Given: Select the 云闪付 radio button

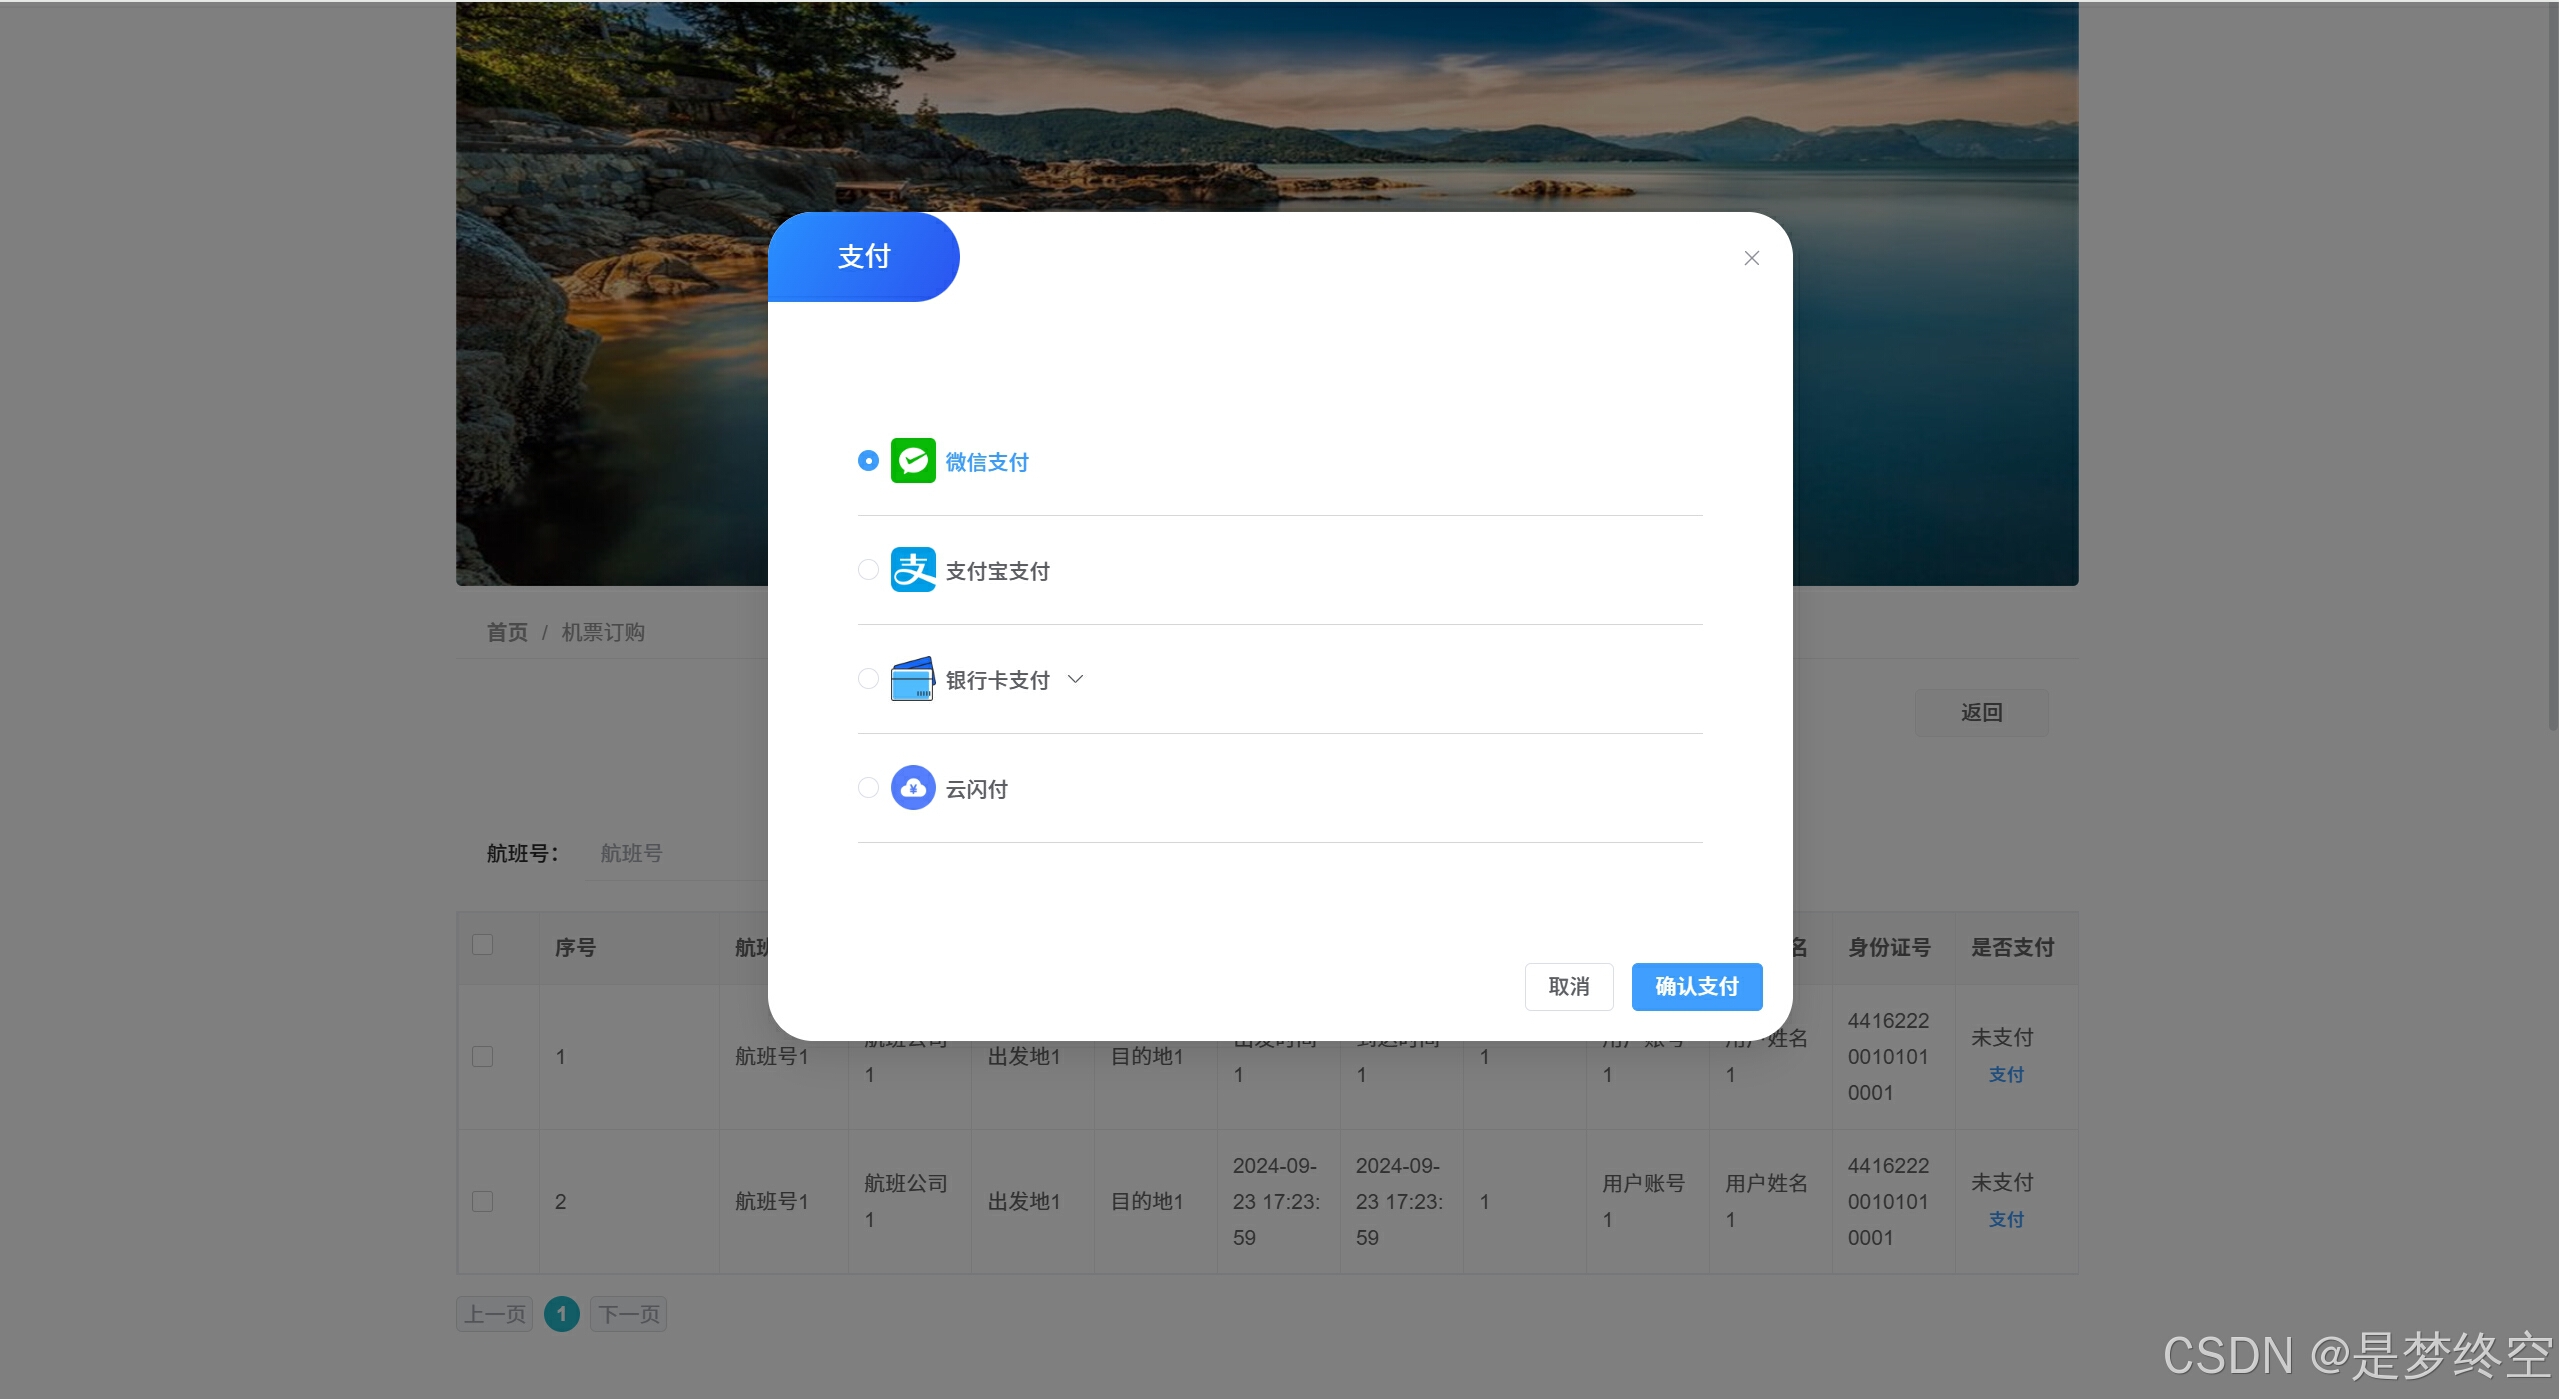Looking at the screenshot, I should (868, 788).
